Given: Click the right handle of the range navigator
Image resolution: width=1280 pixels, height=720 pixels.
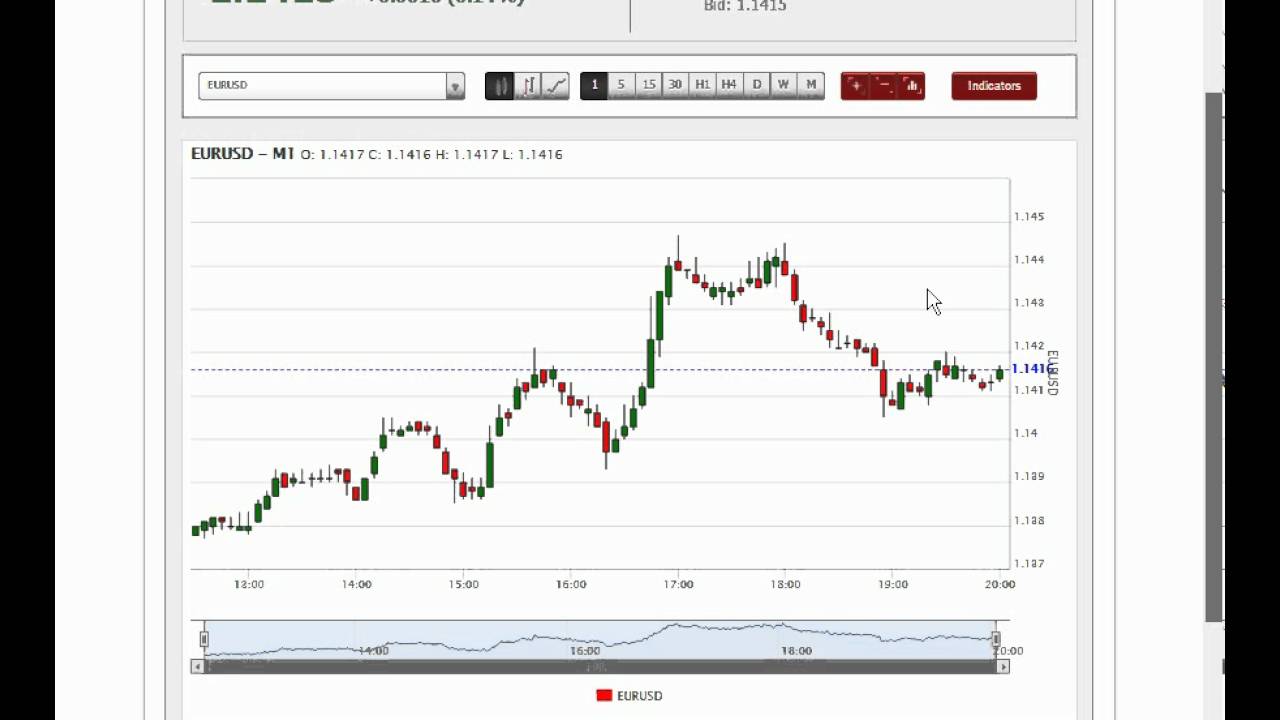Looking at the screenshot, I should (996, 639).
